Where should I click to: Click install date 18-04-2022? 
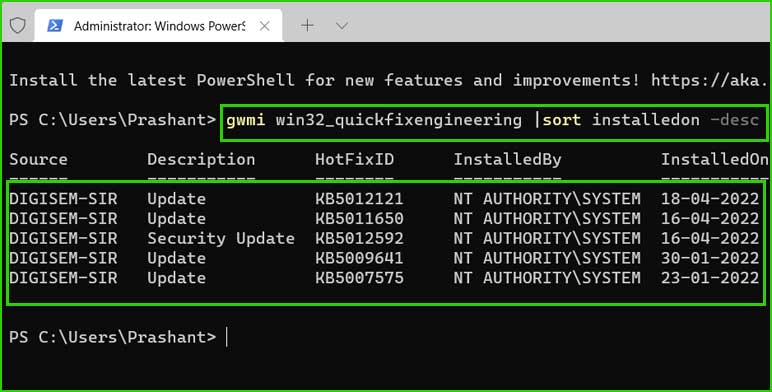point(709,199)
